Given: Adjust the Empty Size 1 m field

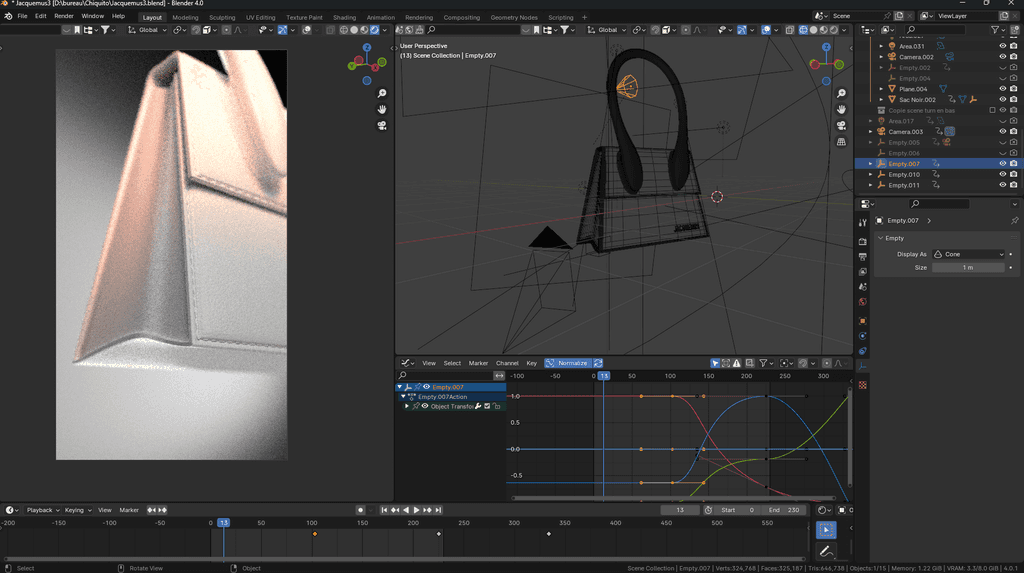Looking at the screenshot, I should tap(968, 268).
